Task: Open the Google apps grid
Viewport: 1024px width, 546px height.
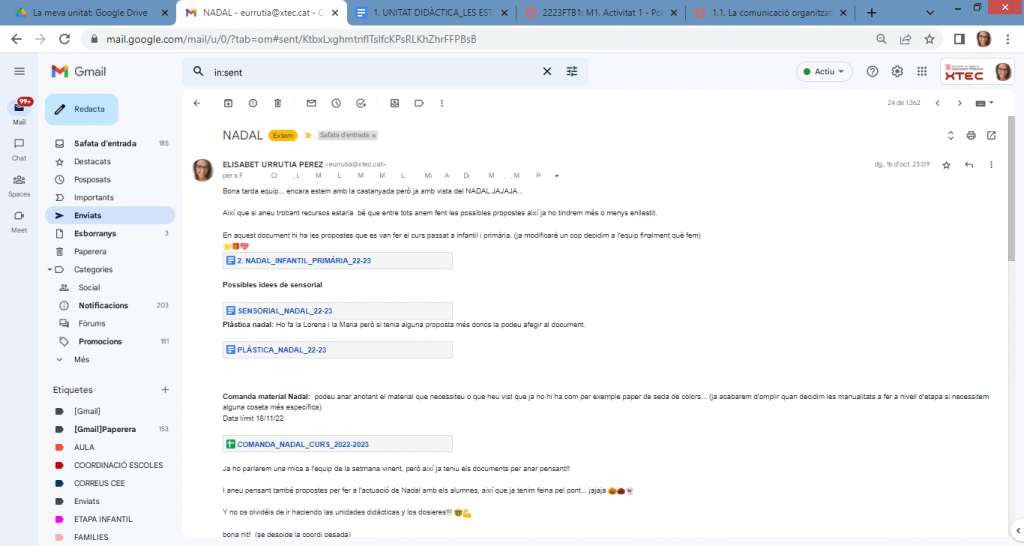Action: pos(922,72)
